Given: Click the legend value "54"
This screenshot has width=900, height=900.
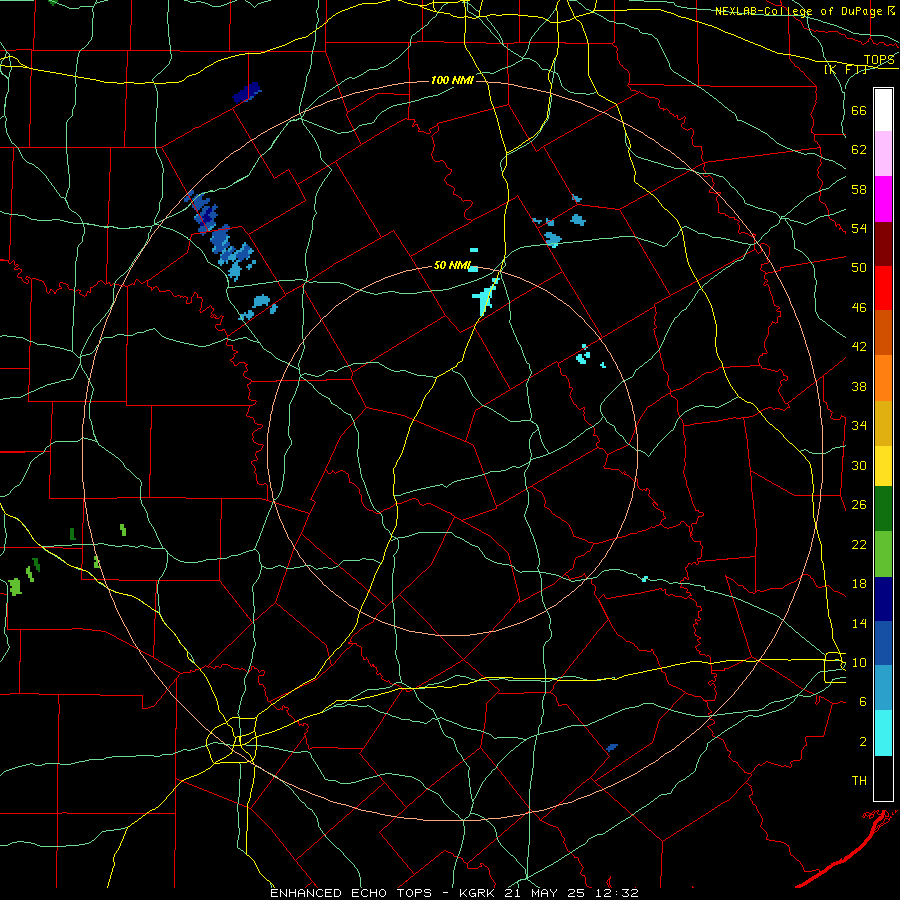Looking at the screenshot, I should [859, 228].
